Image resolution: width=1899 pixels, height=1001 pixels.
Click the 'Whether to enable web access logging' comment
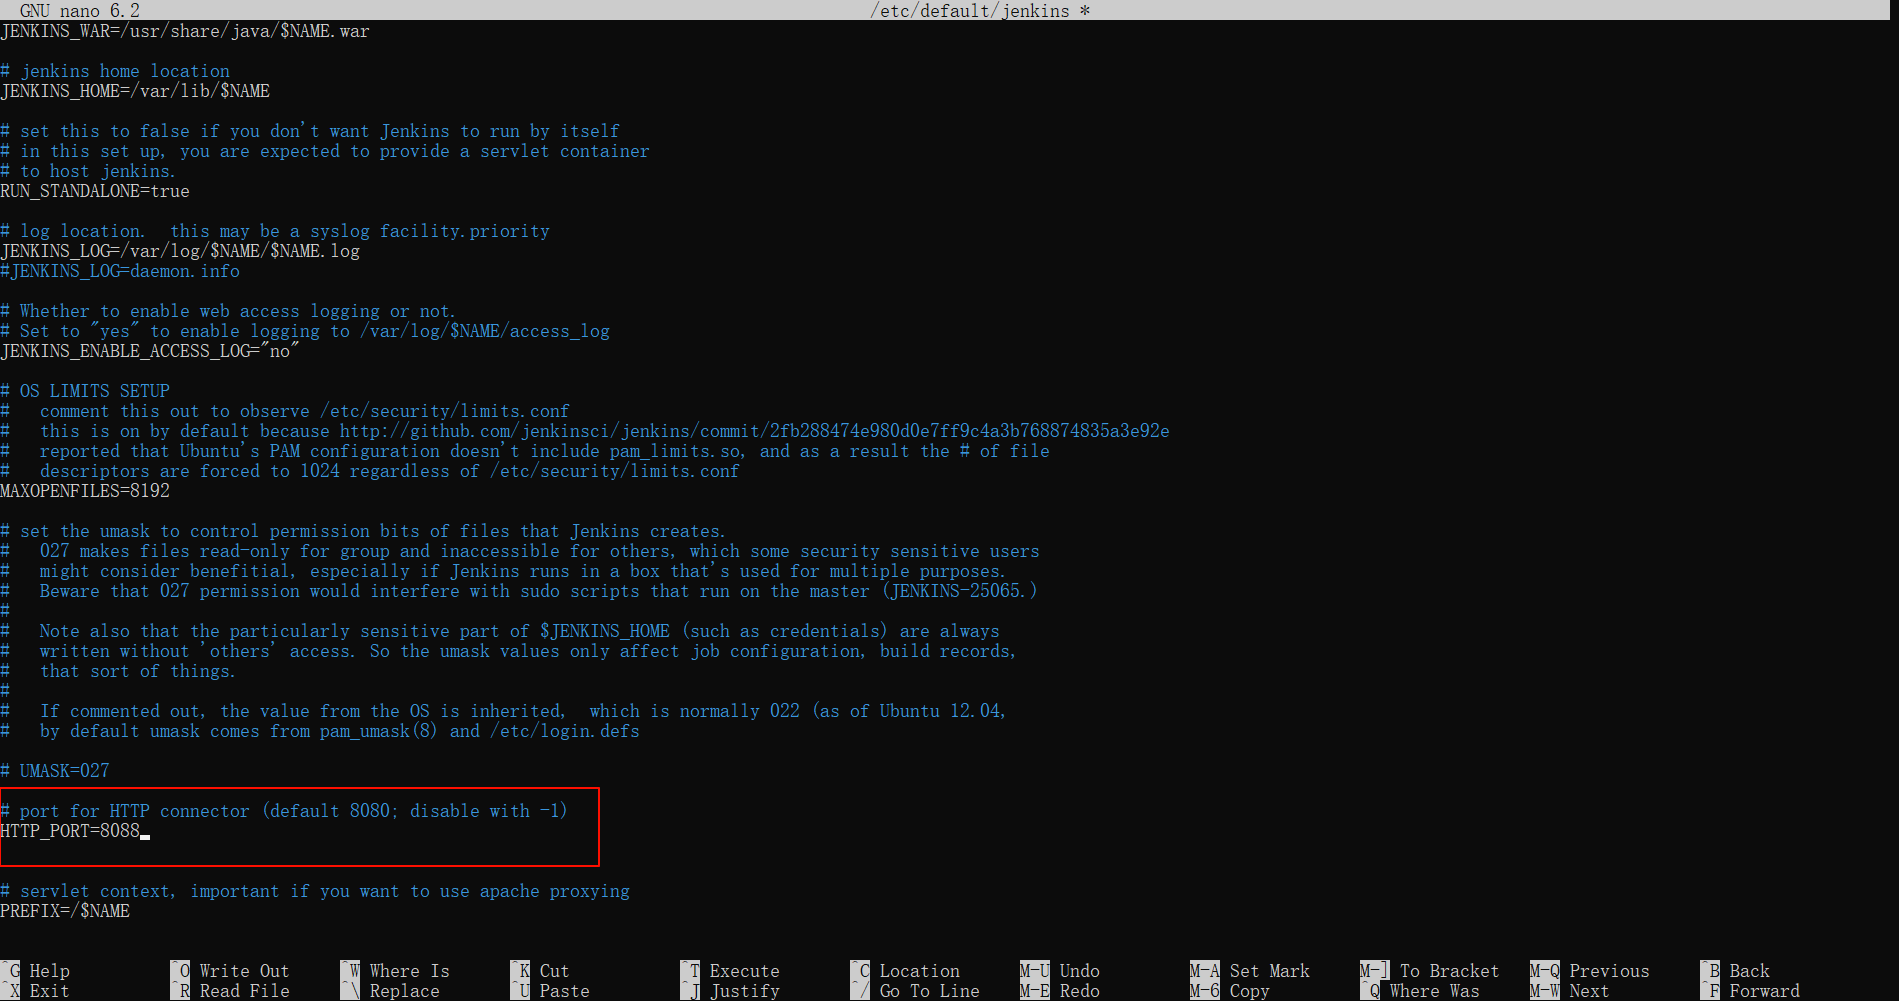228,311
